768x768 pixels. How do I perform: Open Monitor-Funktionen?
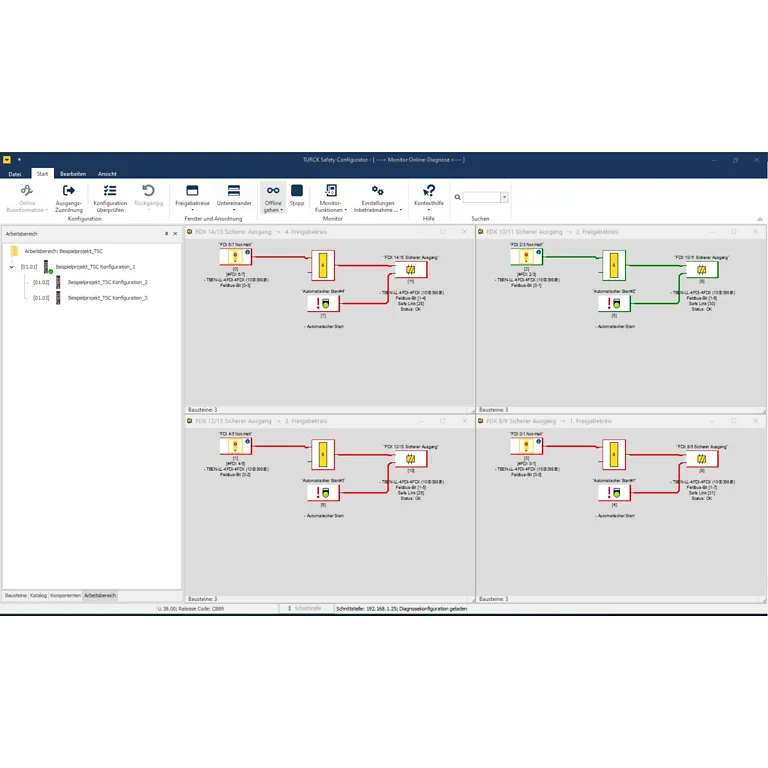[x=331, y=198]
